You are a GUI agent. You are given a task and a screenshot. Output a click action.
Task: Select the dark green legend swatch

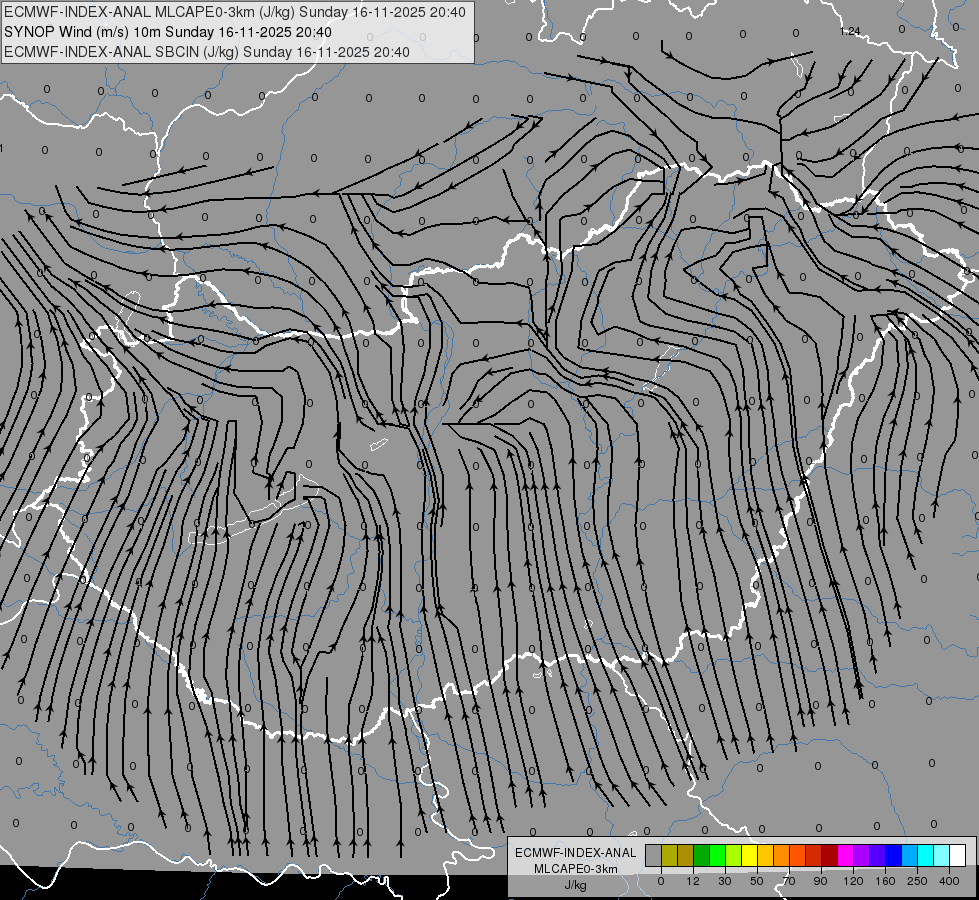tap(702, 856)
